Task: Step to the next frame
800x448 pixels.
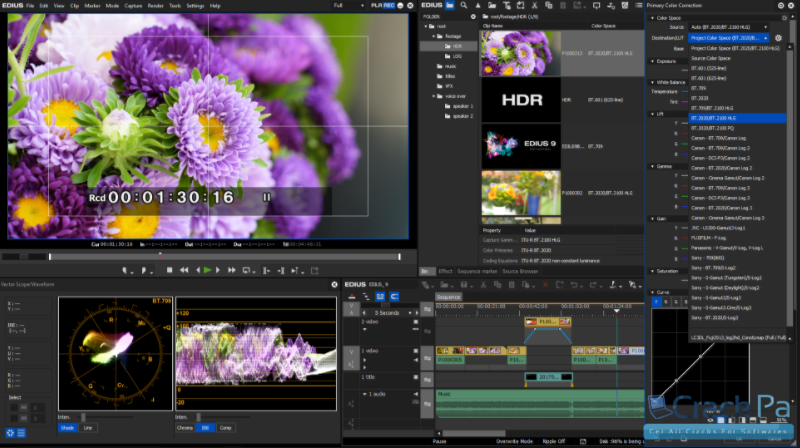Action: coord(218,270)
